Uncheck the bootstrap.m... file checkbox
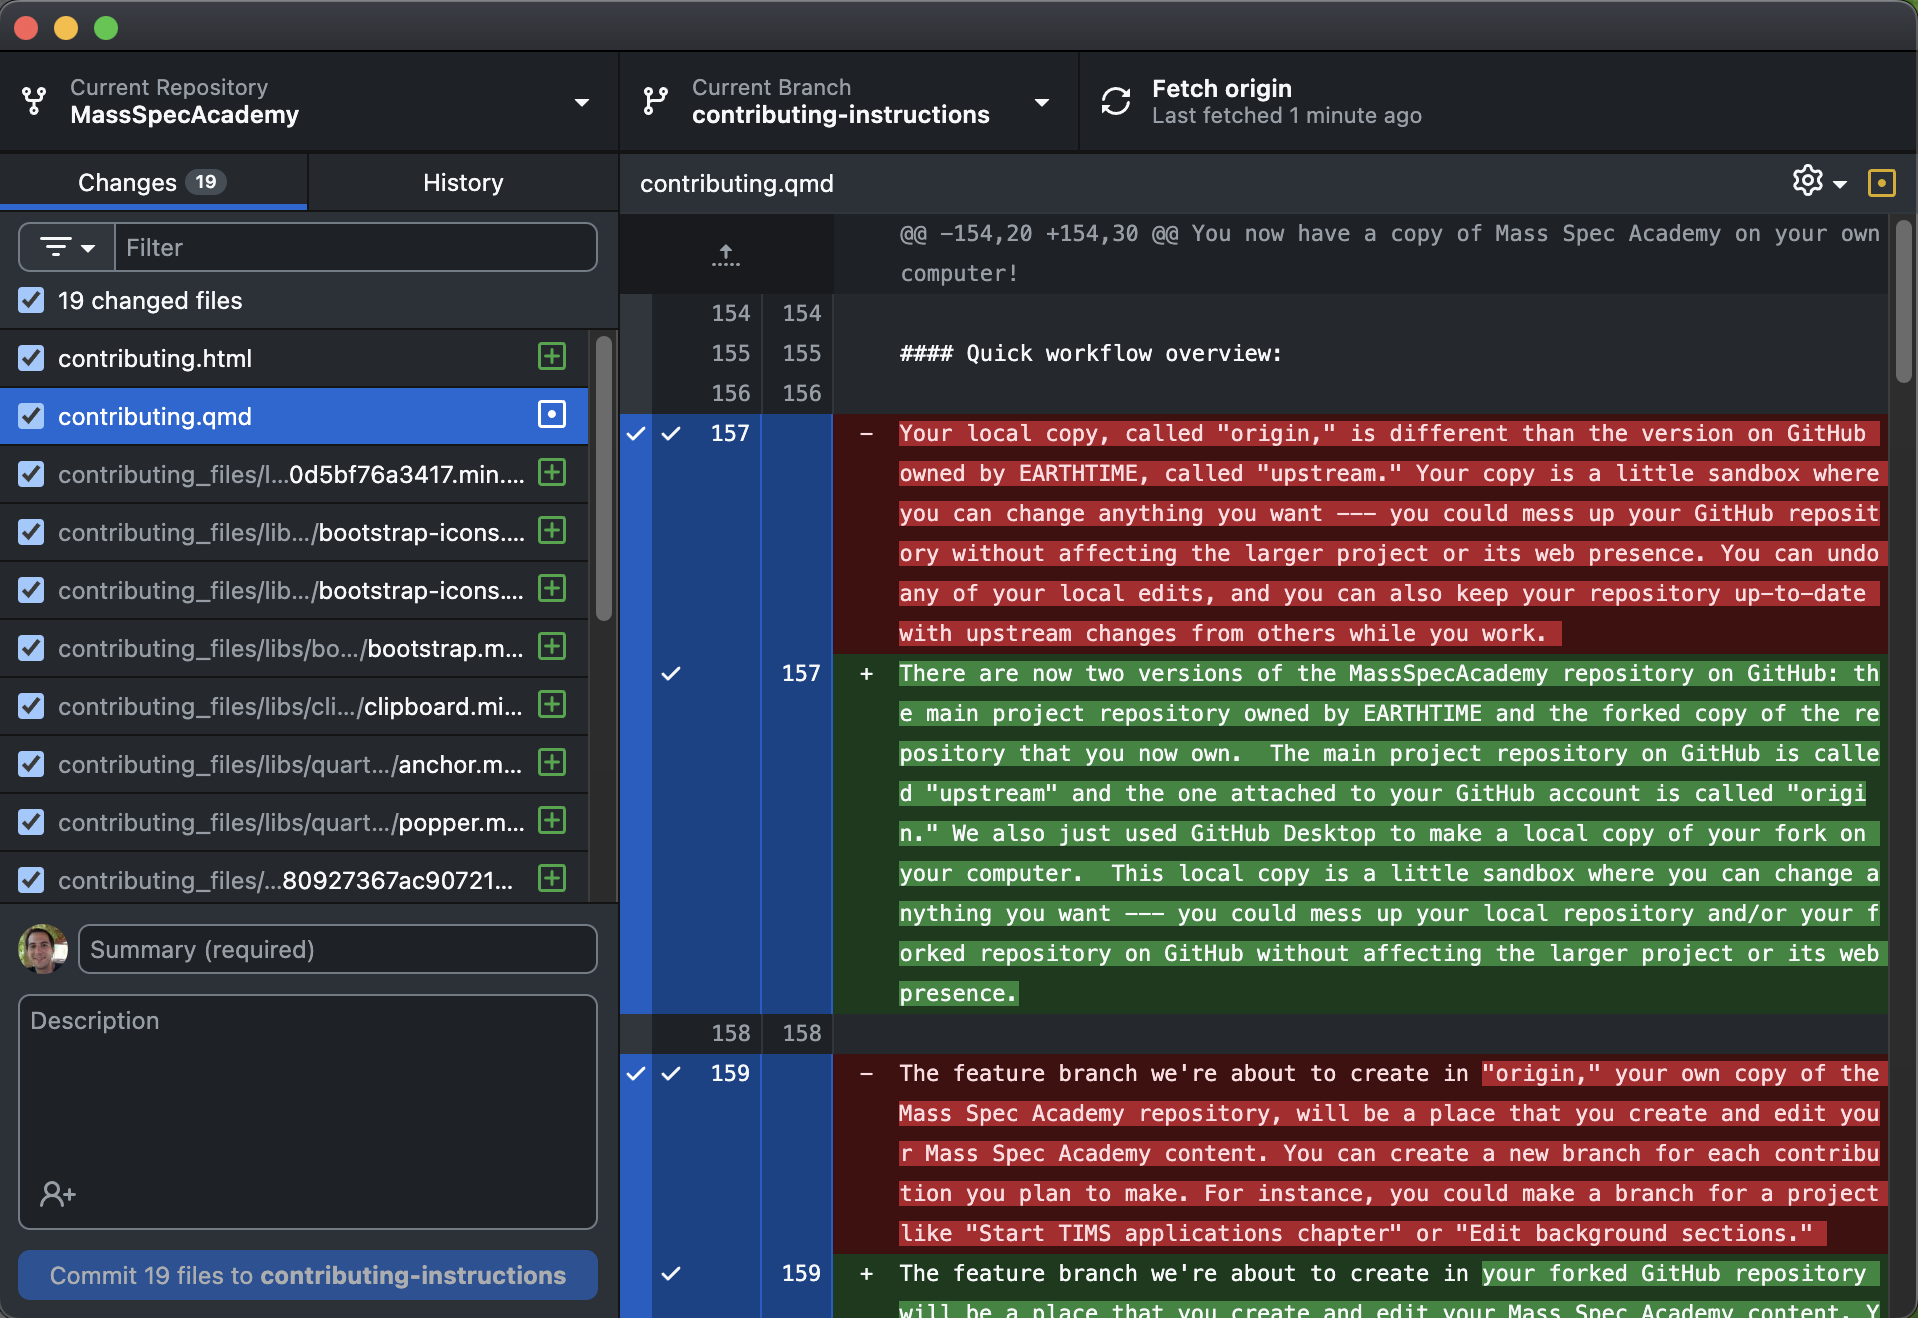This screenshot has height=1318, width=1918. coord(31,648)
